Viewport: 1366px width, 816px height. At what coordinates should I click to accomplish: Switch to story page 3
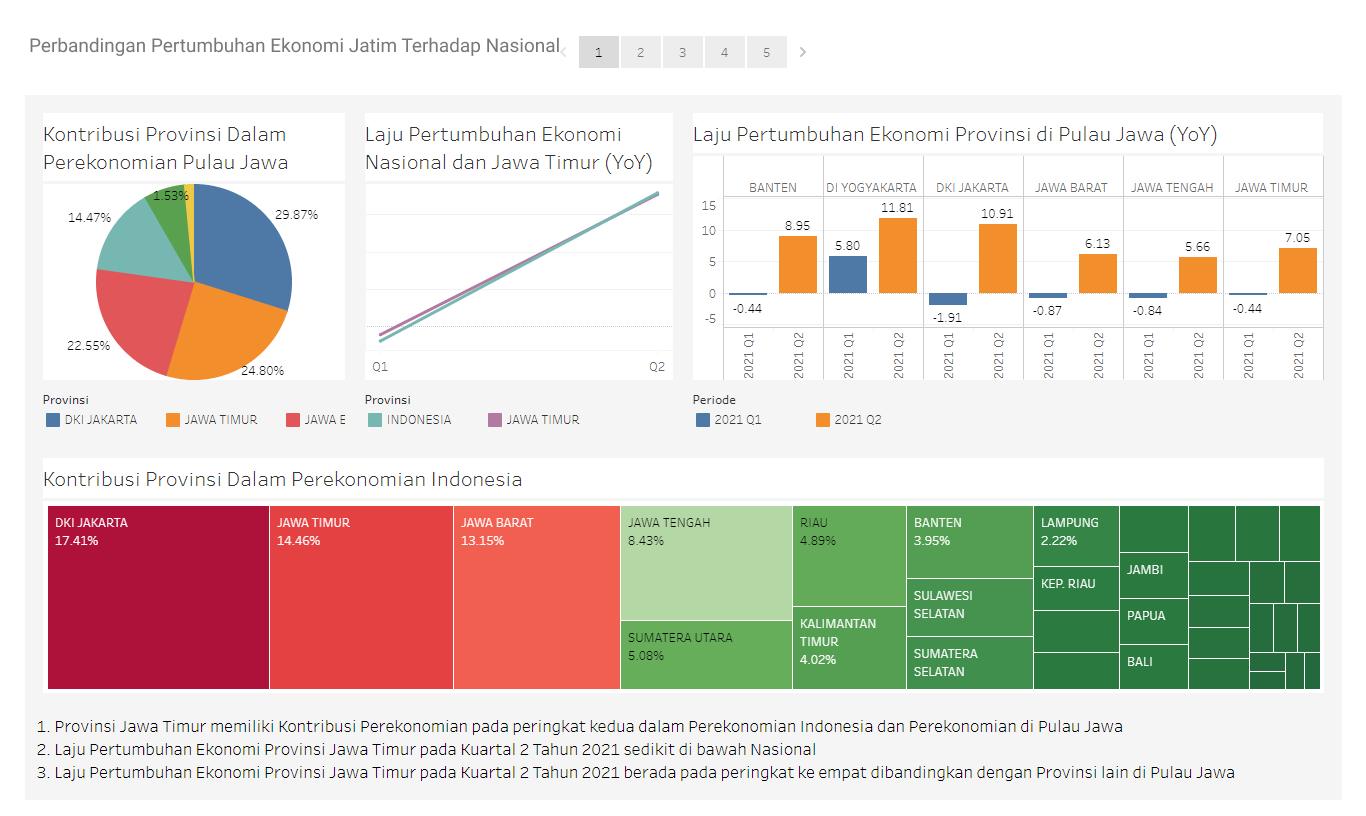coord(682,52)
